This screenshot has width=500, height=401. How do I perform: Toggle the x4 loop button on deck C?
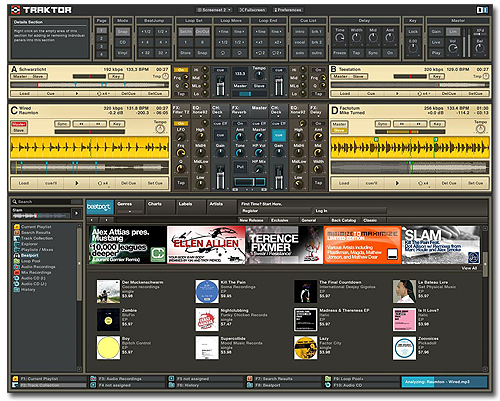[x=103, y=183]
